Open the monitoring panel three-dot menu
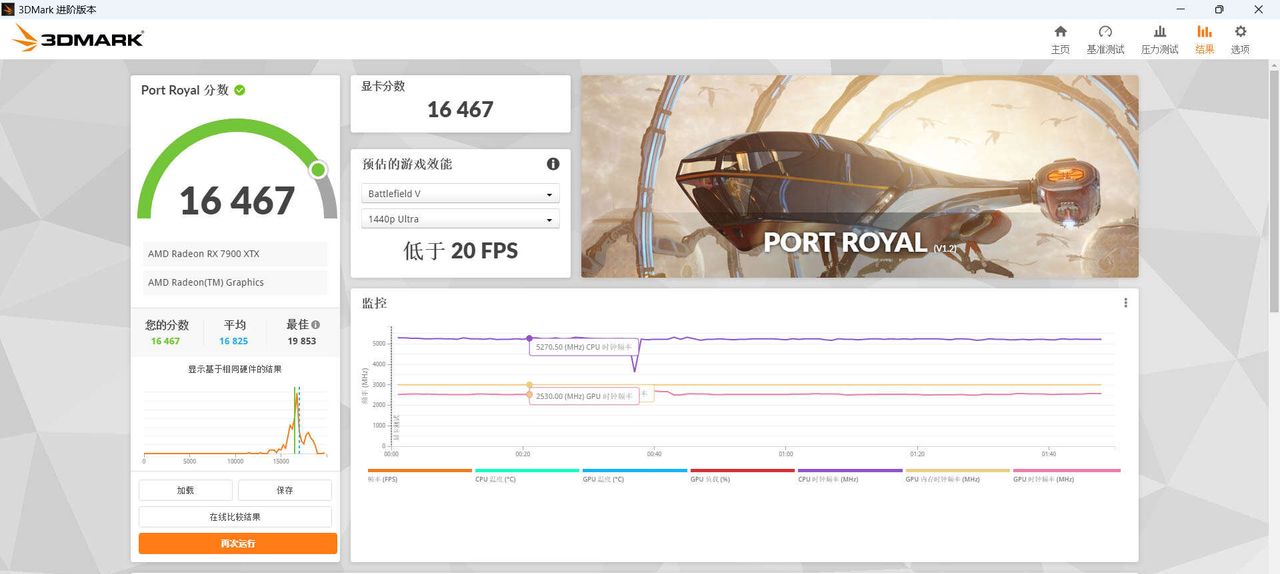This screenshot has height=574, width=1280. tap(1125, 303)
